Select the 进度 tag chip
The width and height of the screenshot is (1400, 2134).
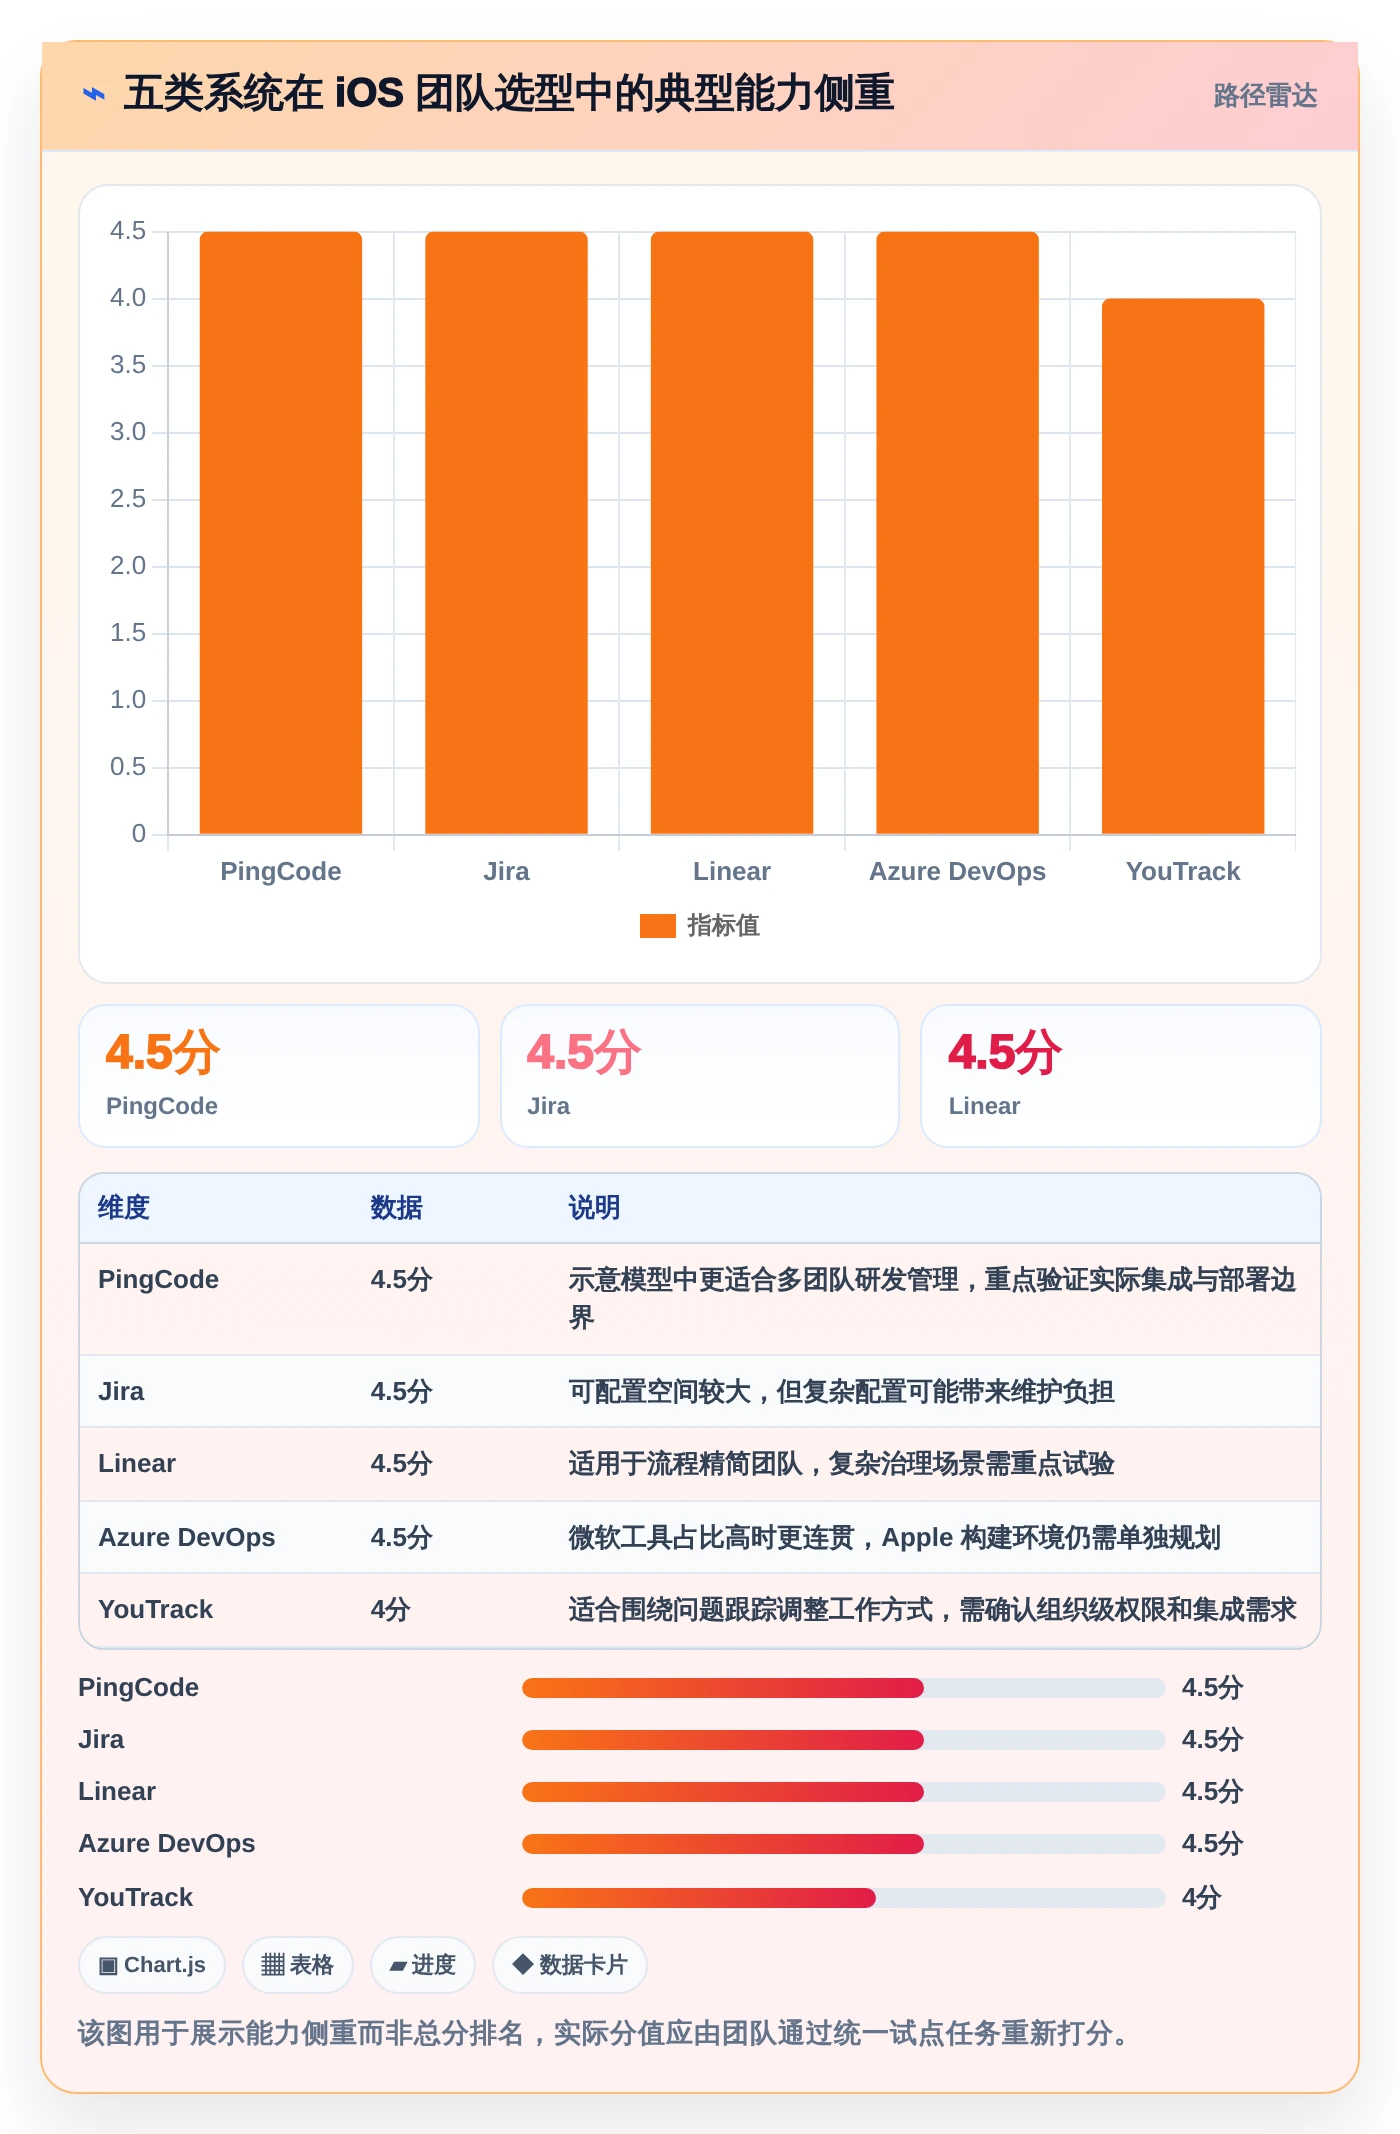(423, 1965)
